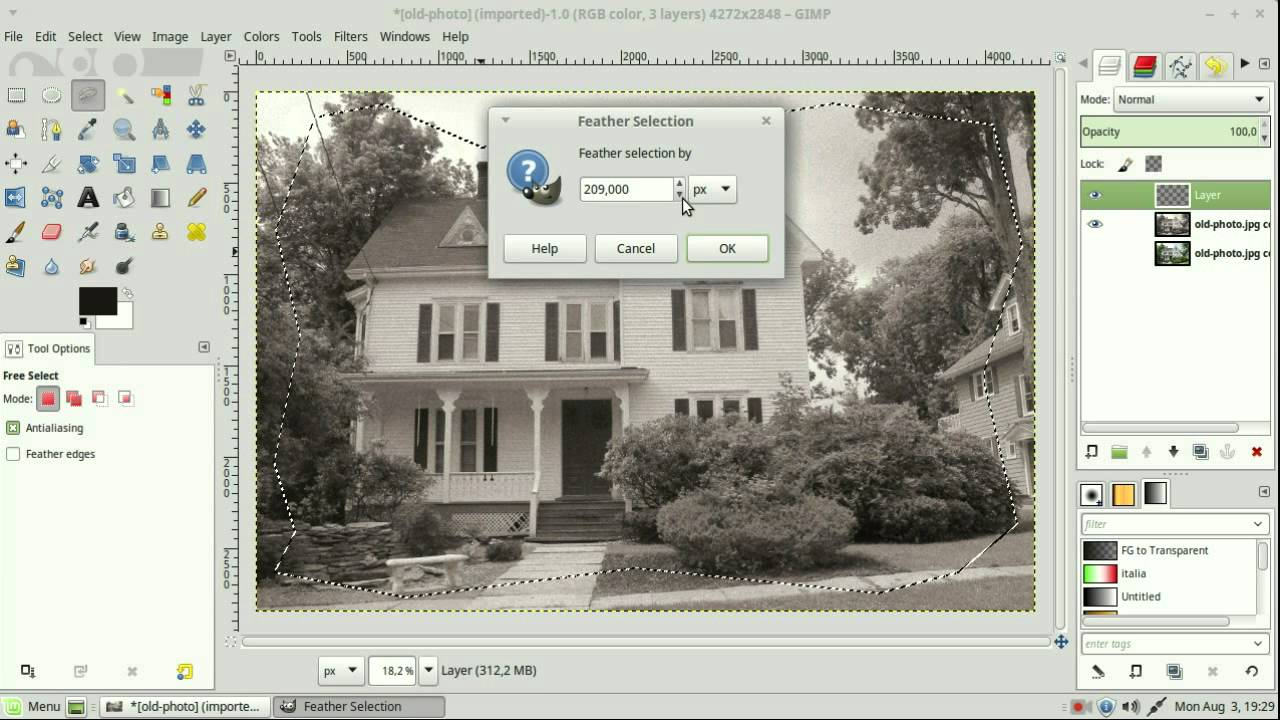The image size is (1280, 720).
Task: Open the Filters menu
Action: click(x=350, y=36)
